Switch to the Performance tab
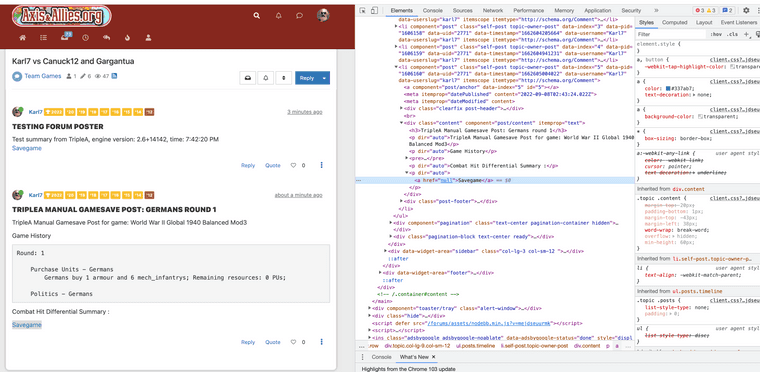760x372 pixels. point(528,10)
